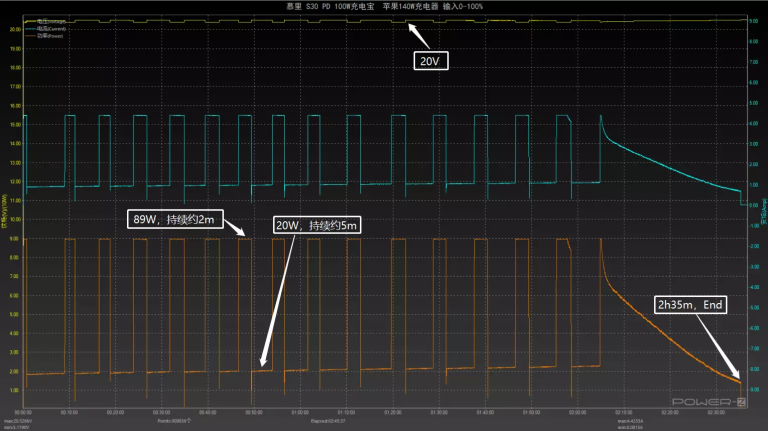Select the orange Power legend entry
The width and height of the screenshot is (768, 431).
pos(44,36)
